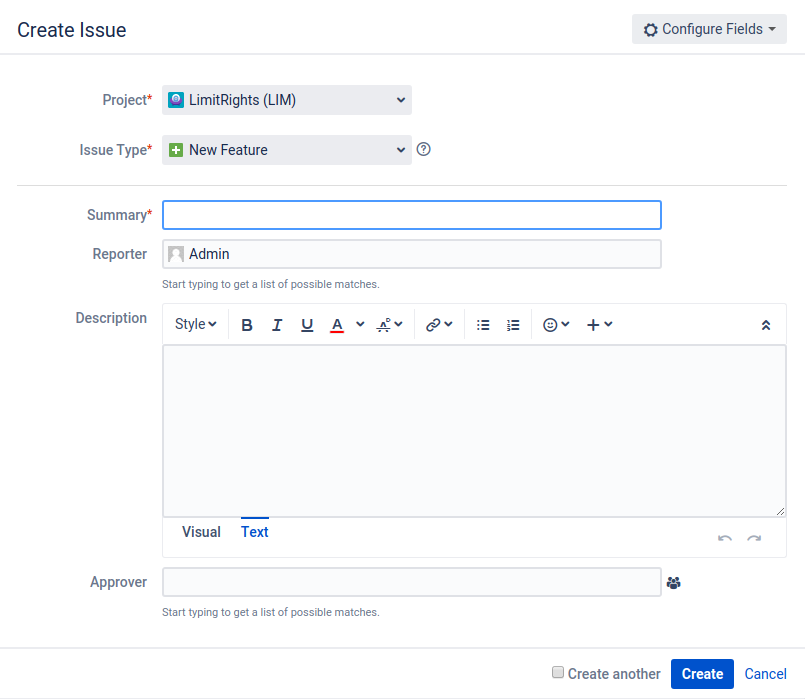Click the Reporter hint about possible matches
The image size is (805, 699).
pyautogui.click(x=271, y=284)
